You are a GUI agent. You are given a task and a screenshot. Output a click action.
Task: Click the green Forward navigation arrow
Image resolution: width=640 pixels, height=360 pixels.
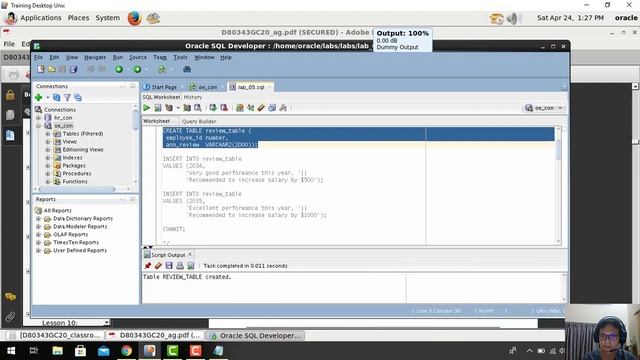tap(137, 69)
